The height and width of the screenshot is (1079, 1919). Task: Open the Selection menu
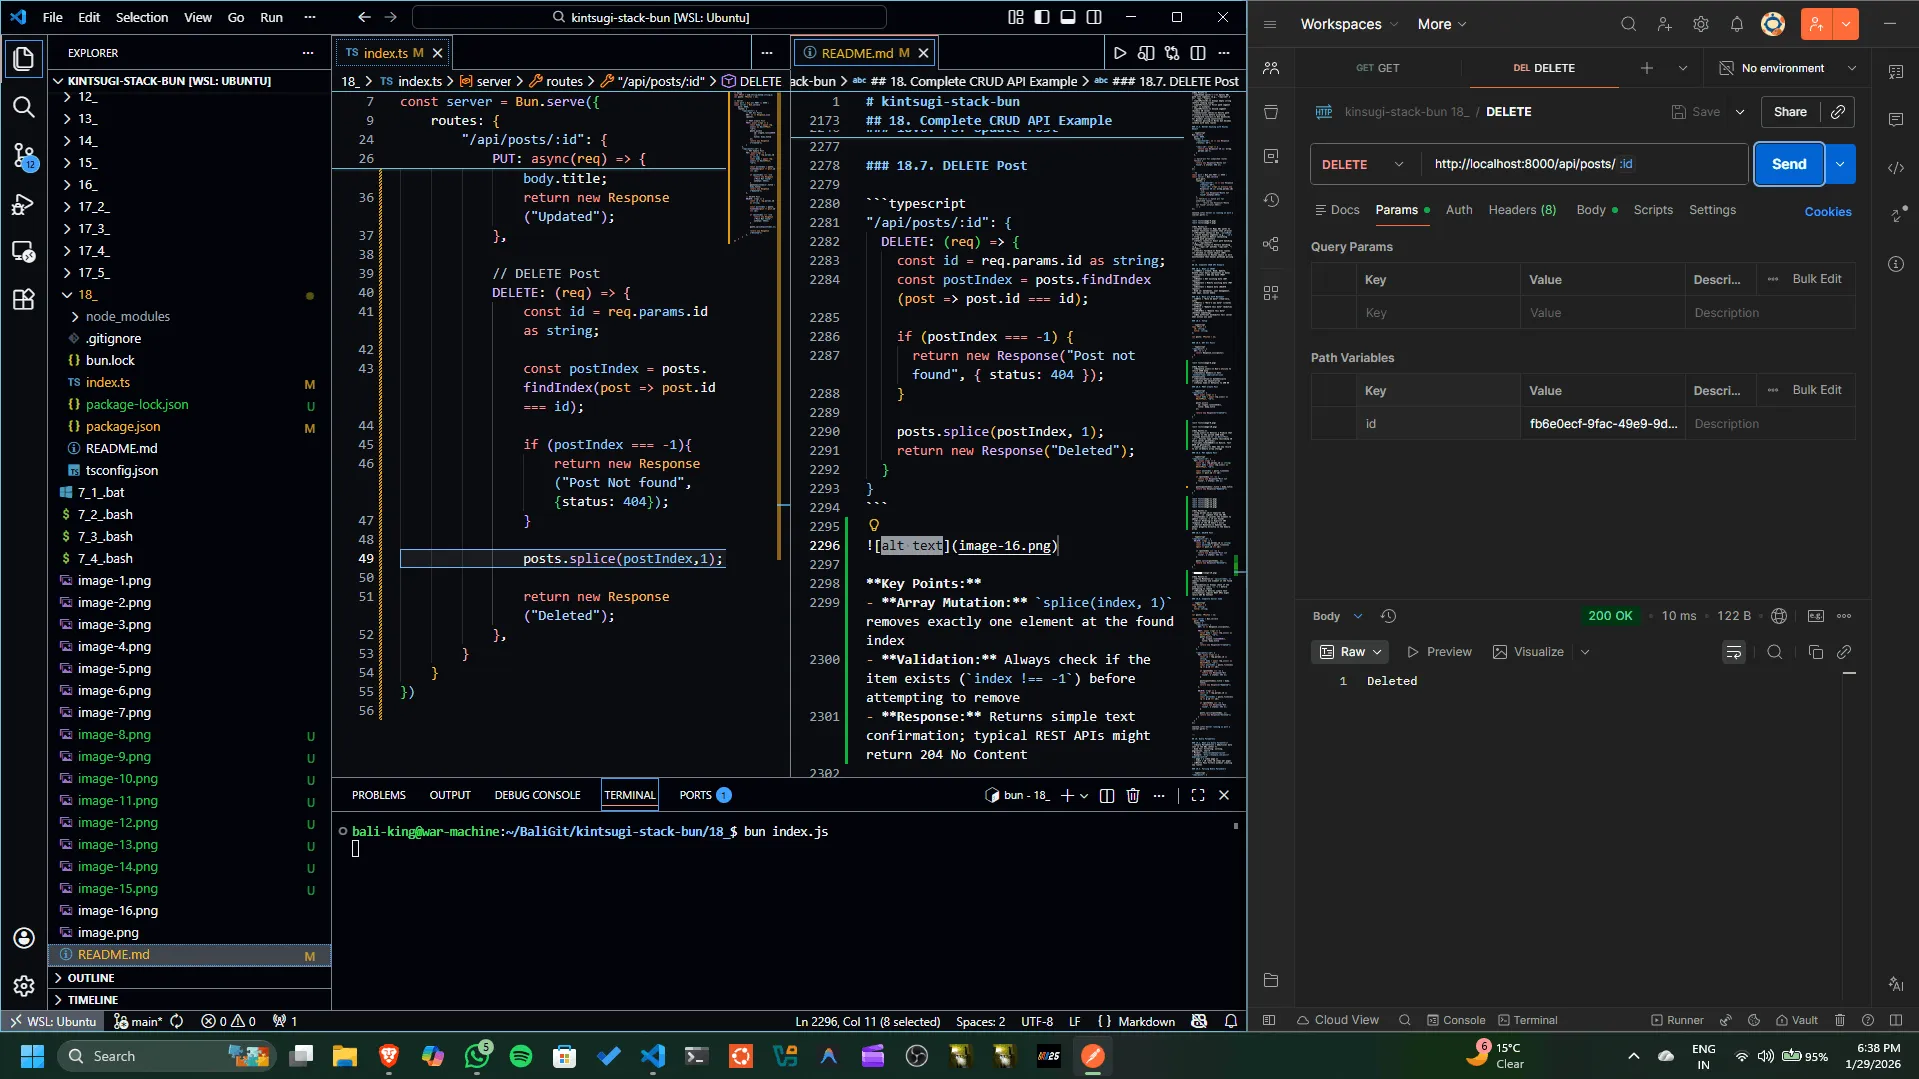(x=142, y=17)
